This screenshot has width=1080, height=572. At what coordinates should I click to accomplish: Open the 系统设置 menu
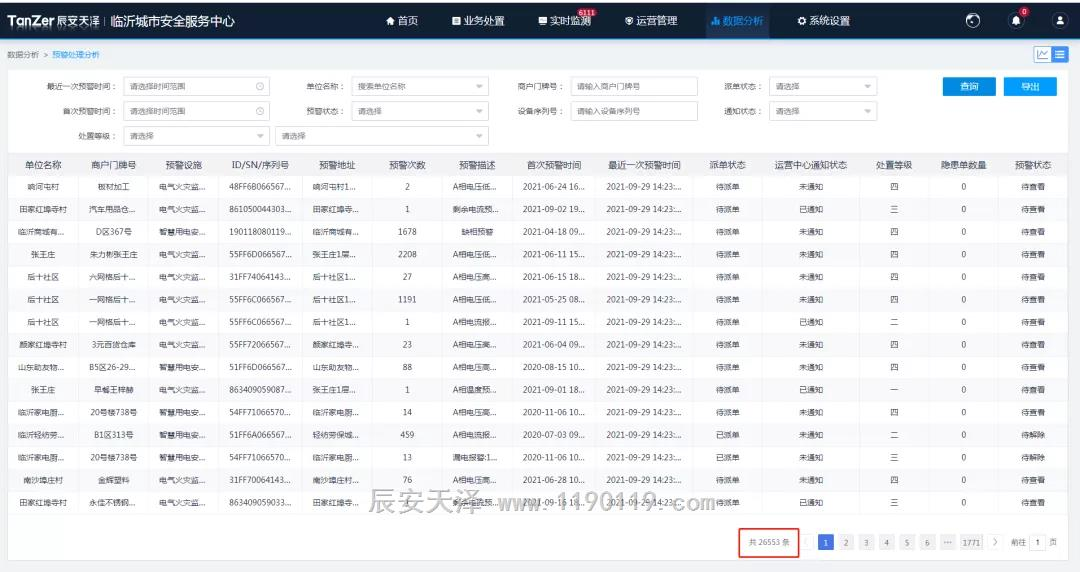(x=823, y=21)
